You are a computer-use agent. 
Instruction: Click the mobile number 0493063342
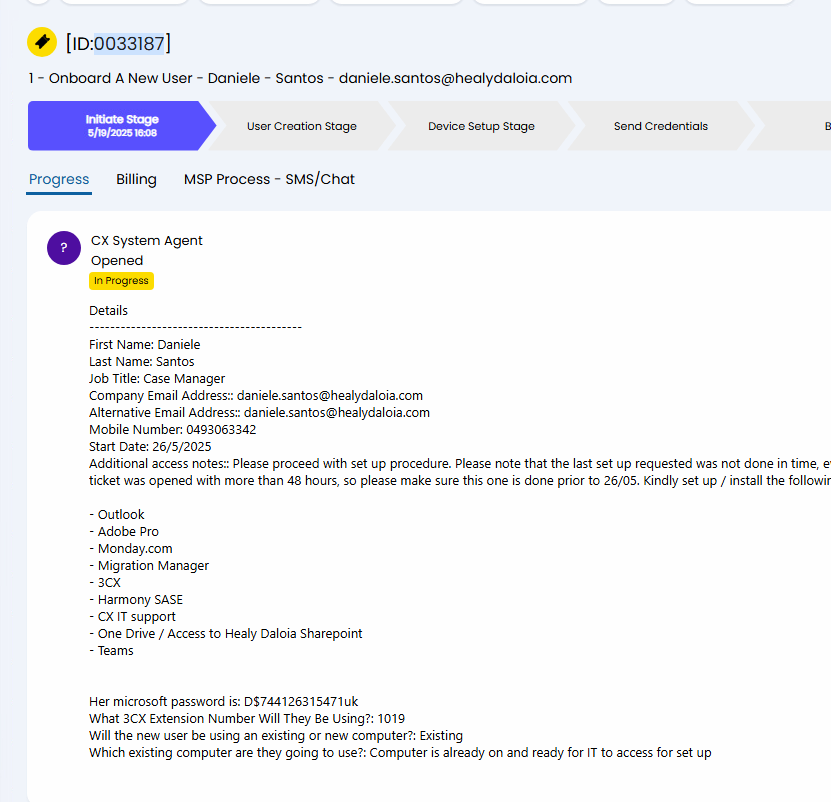(x=221, y=429)
